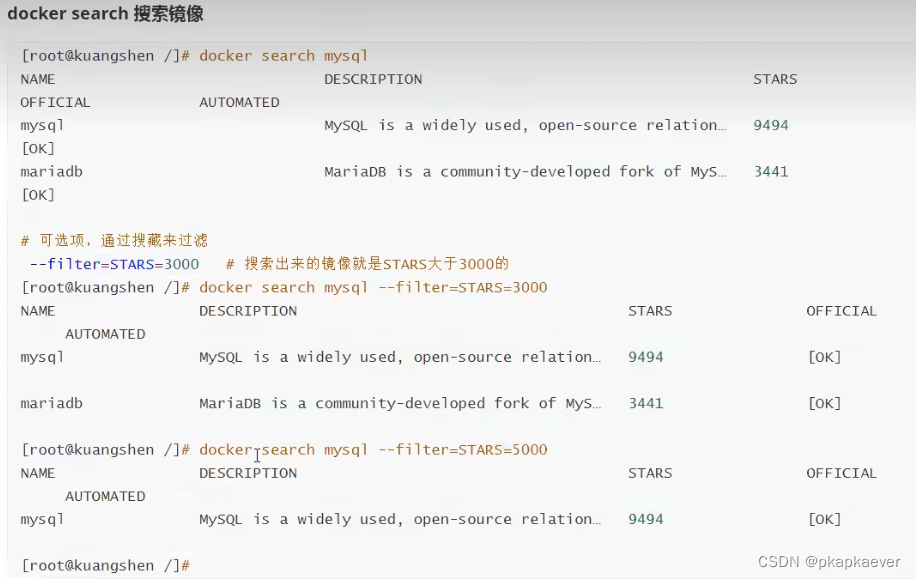This screenshot has height=579, width=916.
Task: Click [OK] under mysql in first table
Action: click(x=38, y=148)
